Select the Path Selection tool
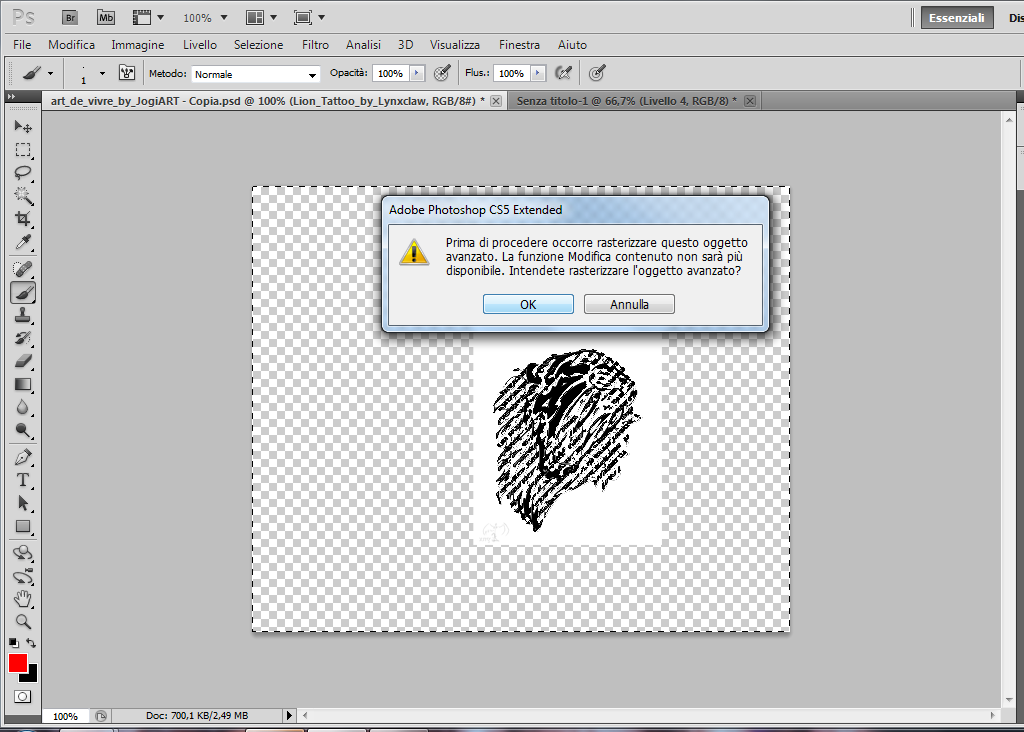Screen dimensions: 1024x732 pos(23,503)
